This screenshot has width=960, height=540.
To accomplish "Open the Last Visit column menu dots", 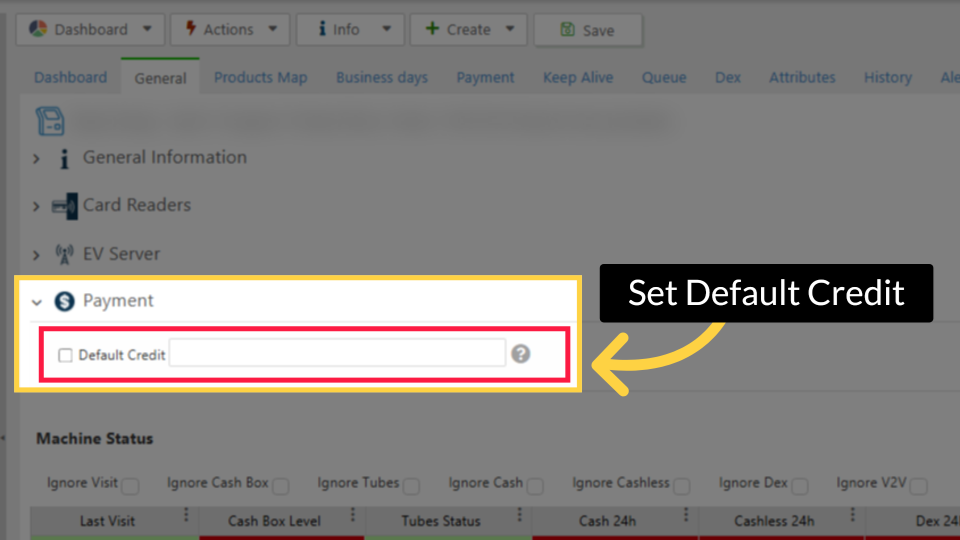I will tap(186, 515).
